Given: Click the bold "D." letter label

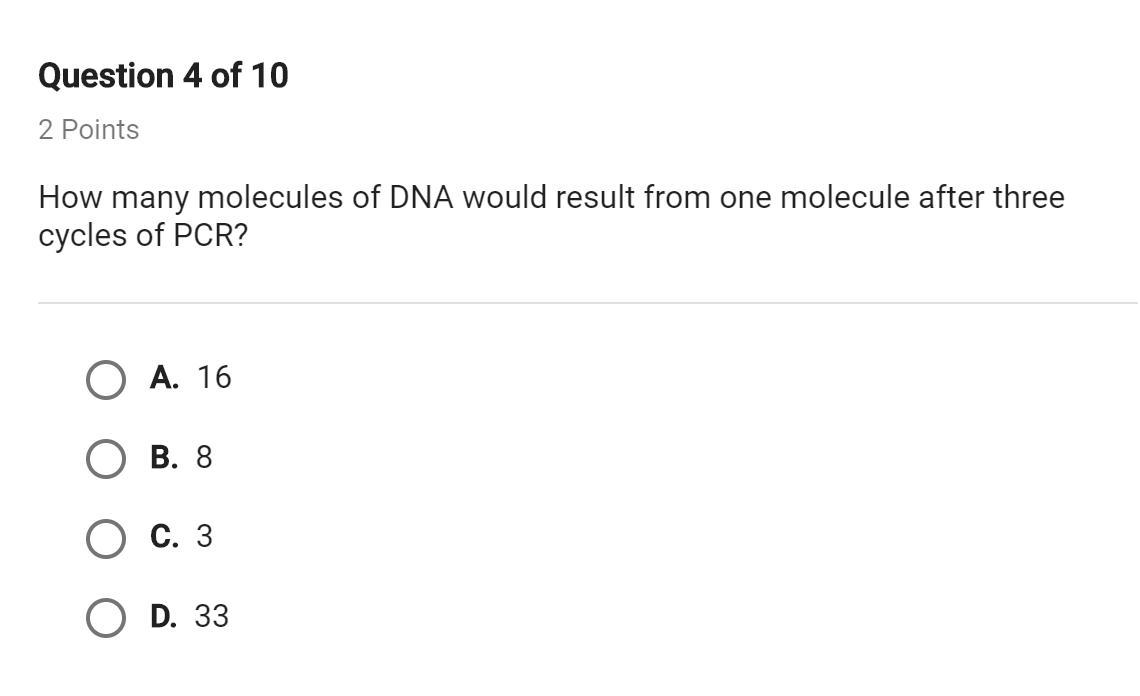Looking at the screenshot, I should click(163, 616).
